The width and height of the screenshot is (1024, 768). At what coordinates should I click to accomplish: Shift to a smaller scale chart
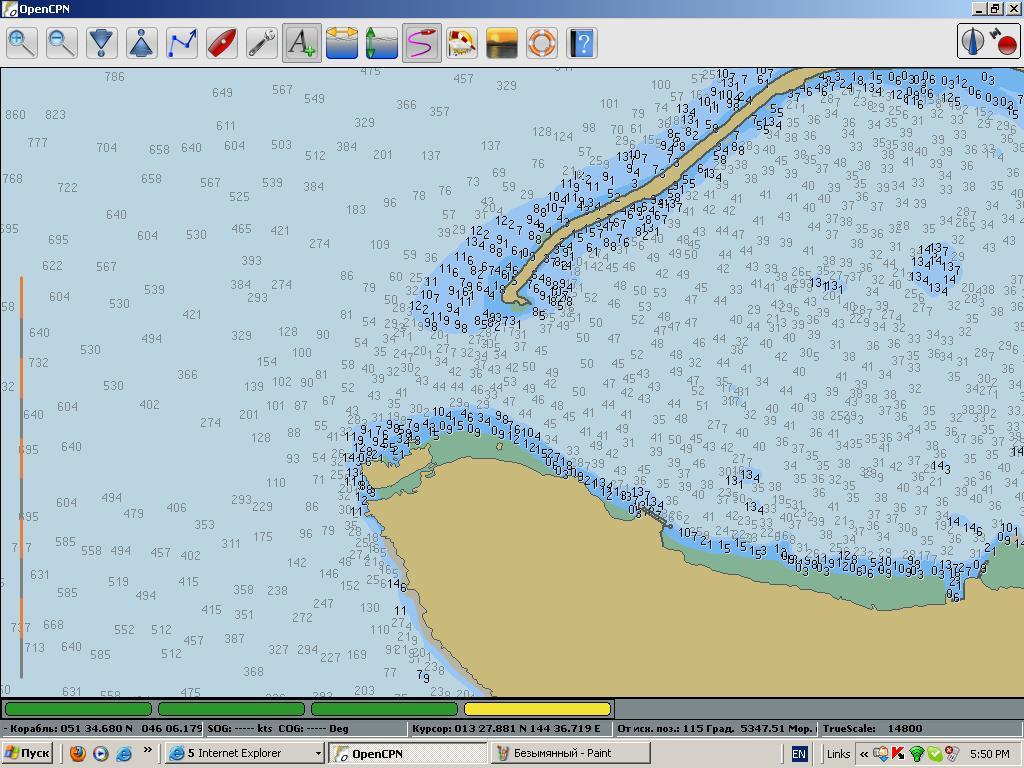(x=142, y=43)
